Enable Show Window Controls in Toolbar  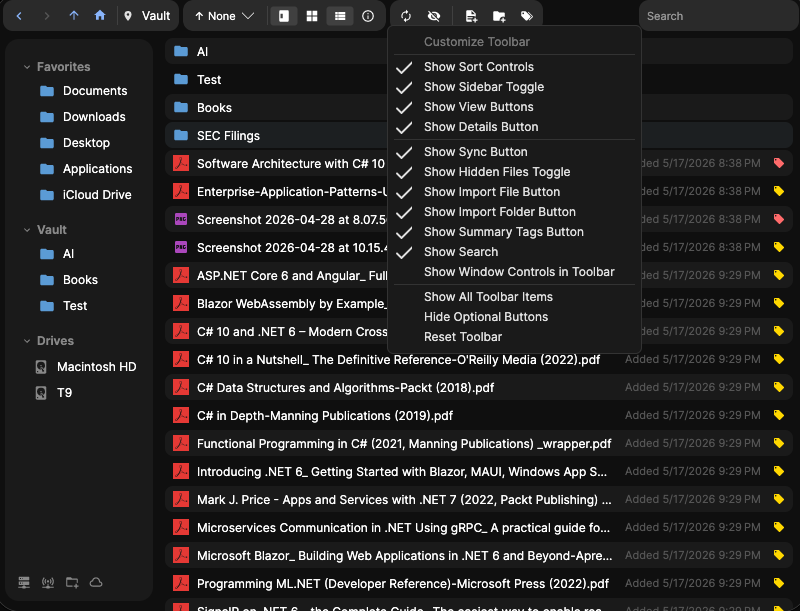pyautogui.click(x=514, y=272)
